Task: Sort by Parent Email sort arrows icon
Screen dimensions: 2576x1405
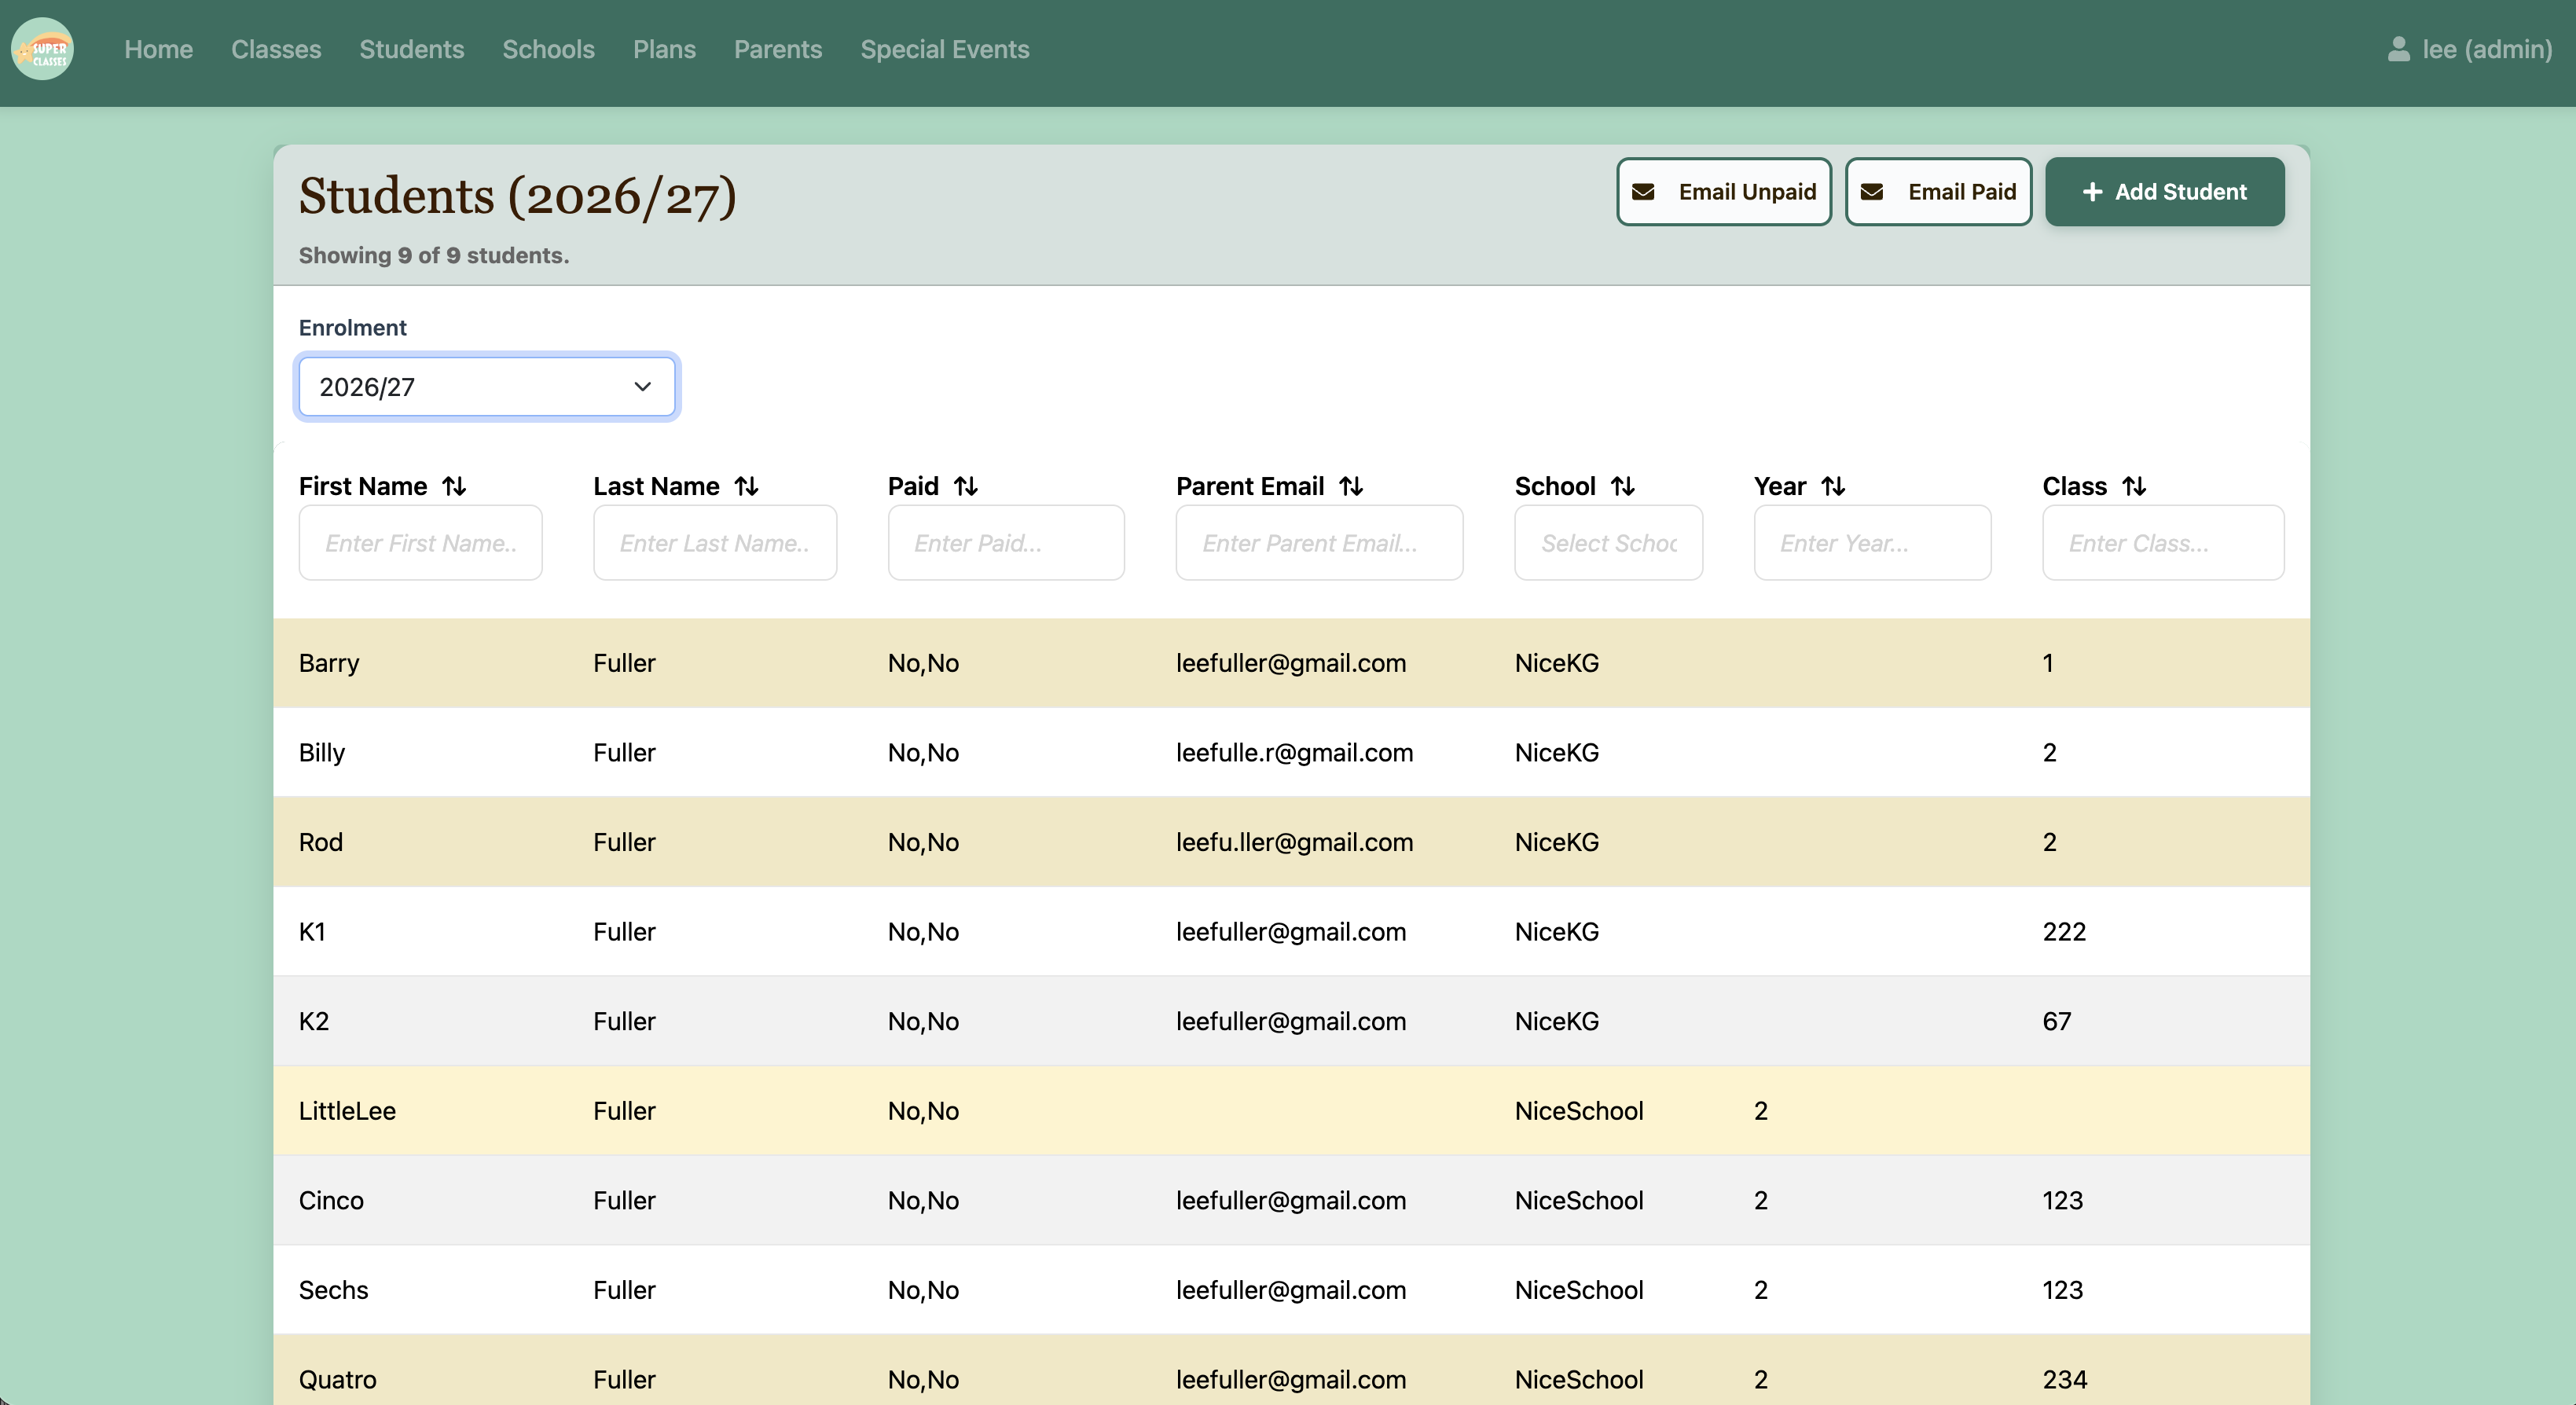Action: pyautogui.click(x=1352, y=486)
